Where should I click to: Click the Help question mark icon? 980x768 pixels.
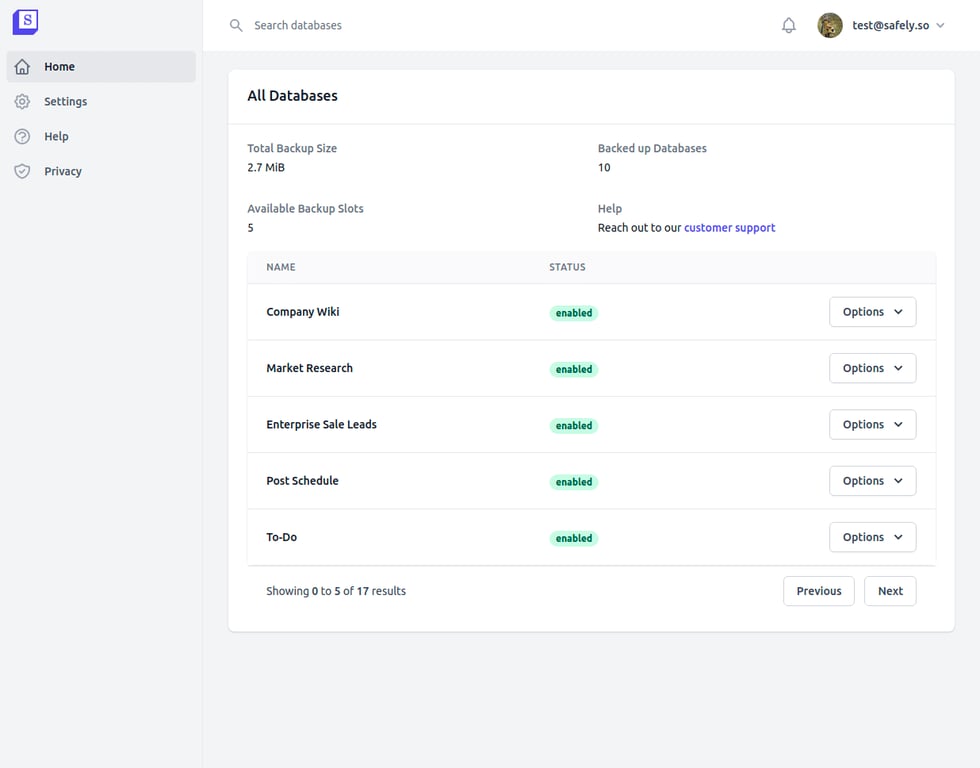tap(22, 137)
